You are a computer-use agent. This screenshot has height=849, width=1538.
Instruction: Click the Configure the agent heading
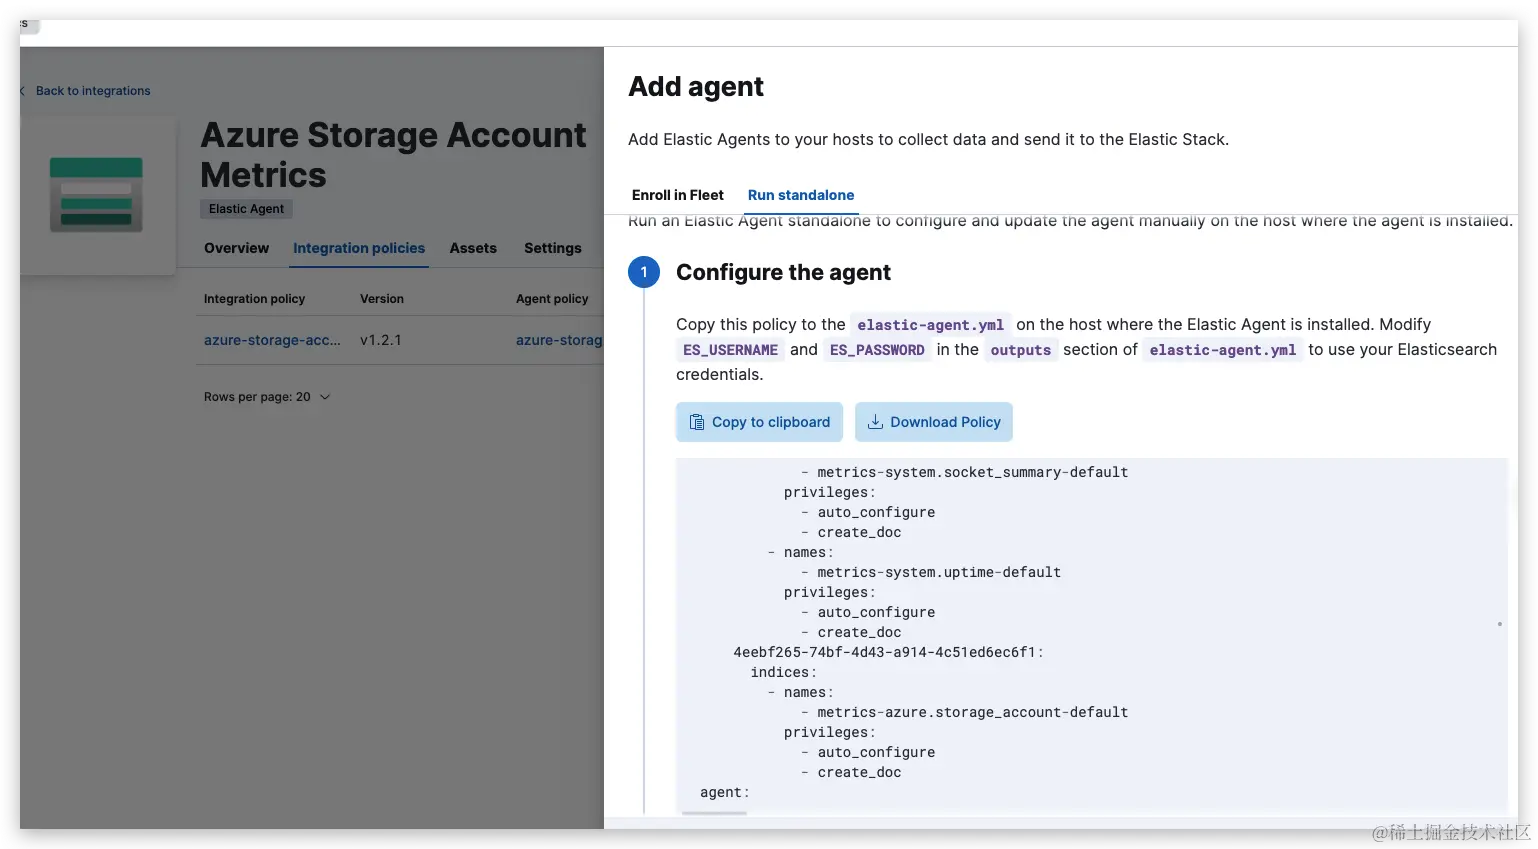[x=783, y=272]
